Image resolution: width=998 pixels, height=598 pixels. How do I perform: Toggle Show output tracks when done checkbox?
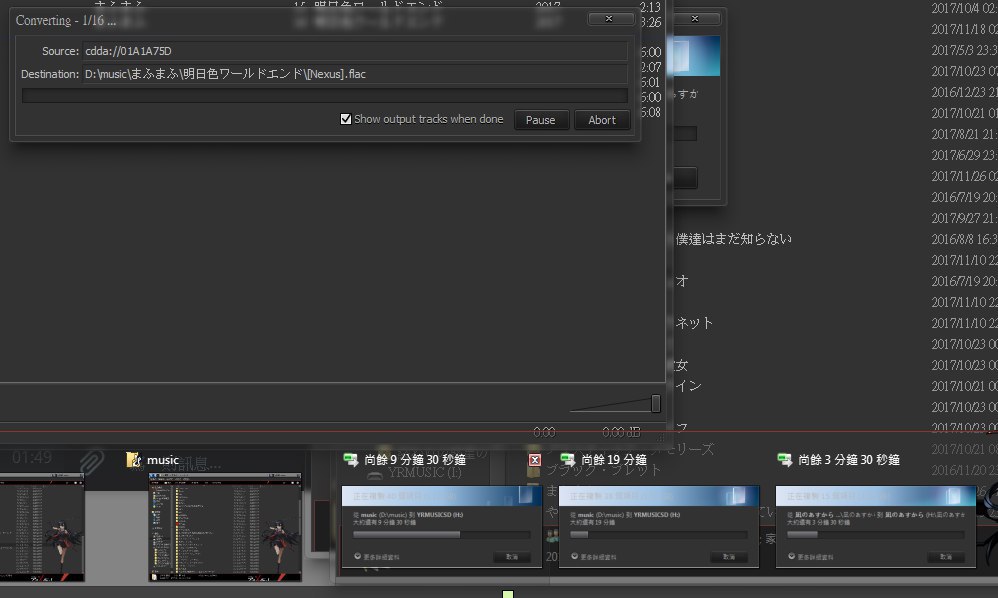click(346, 119)
